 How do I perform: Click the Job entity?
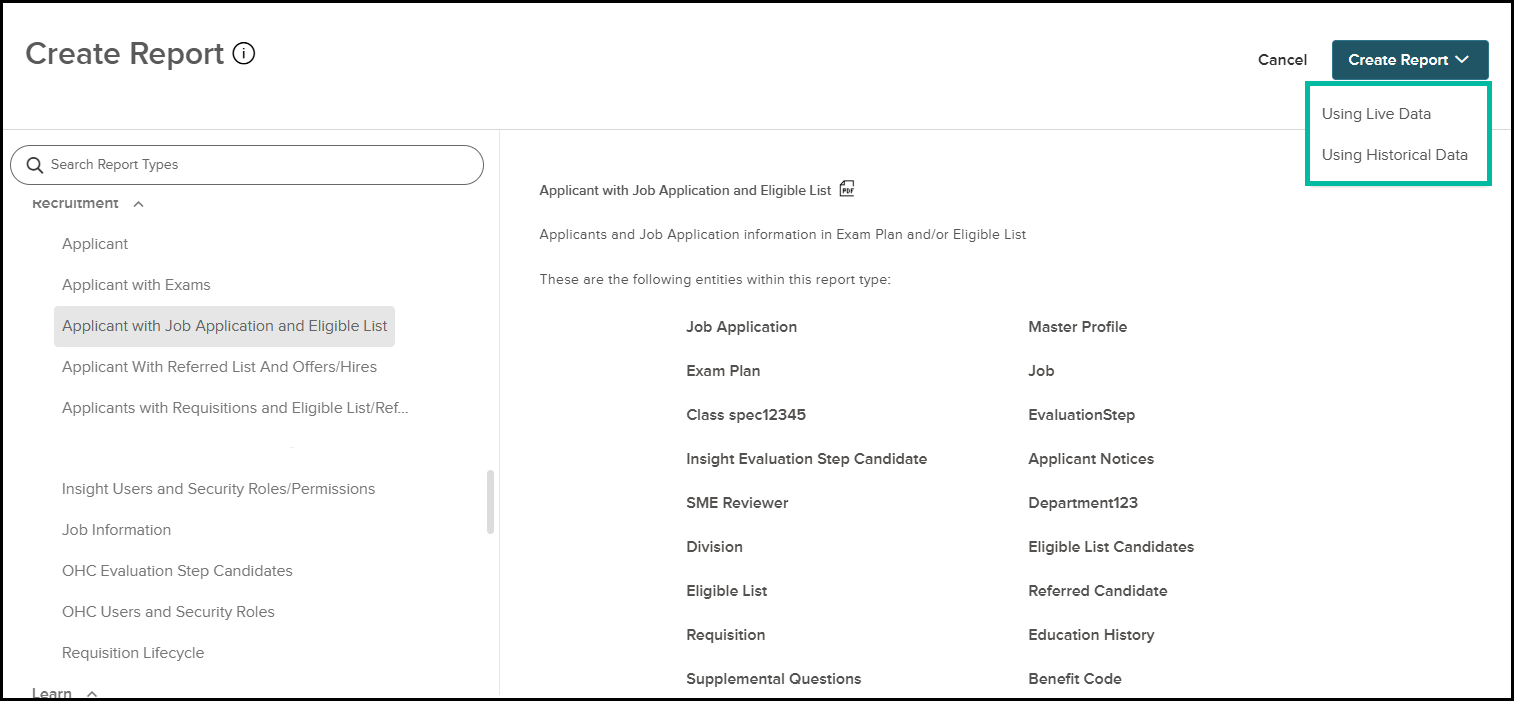pos(1041,371)
